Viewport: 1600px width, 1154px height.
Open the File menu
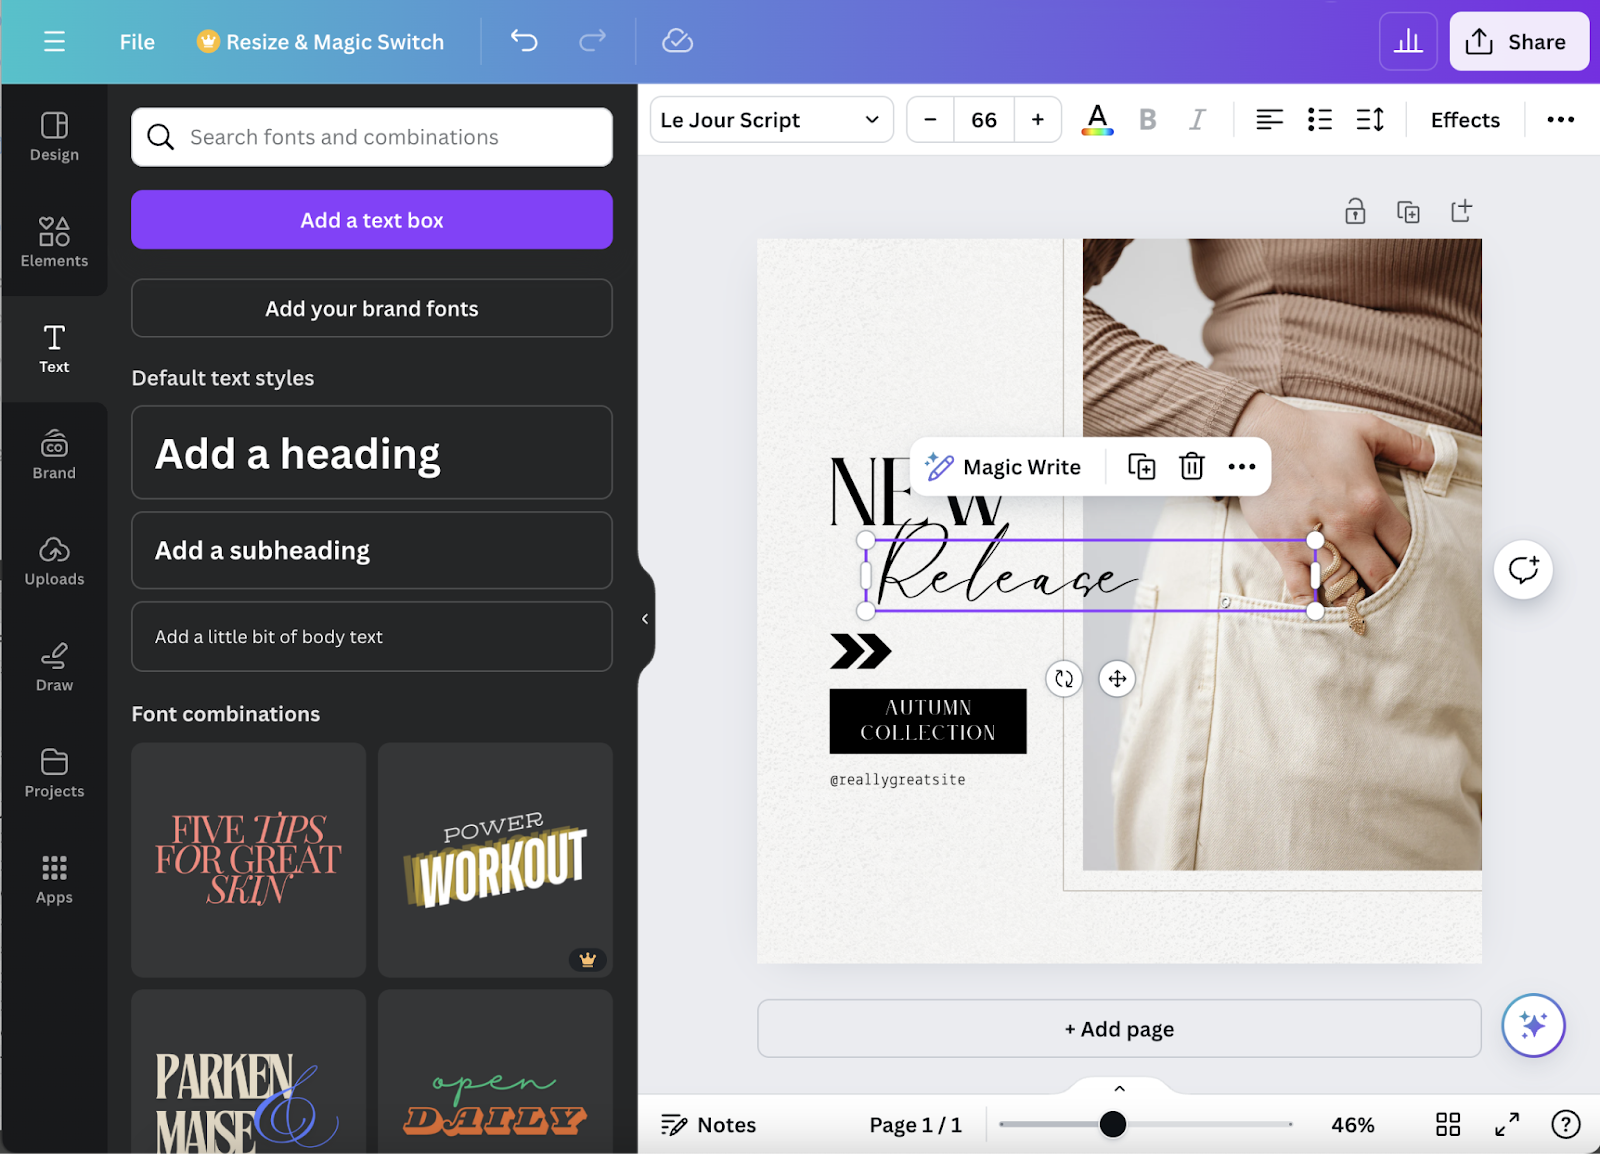pos(136,41)
